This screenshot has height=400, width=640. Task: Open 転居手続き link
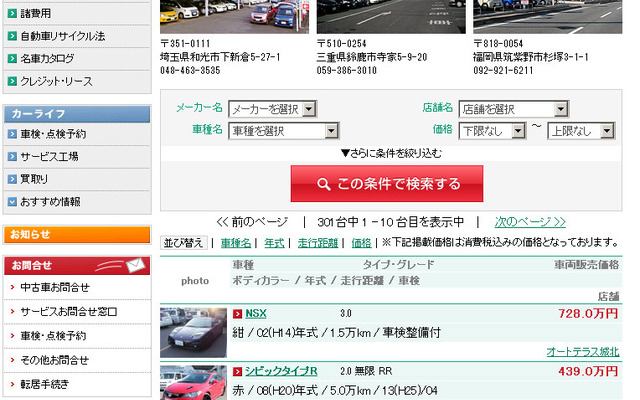coord(44,384)
